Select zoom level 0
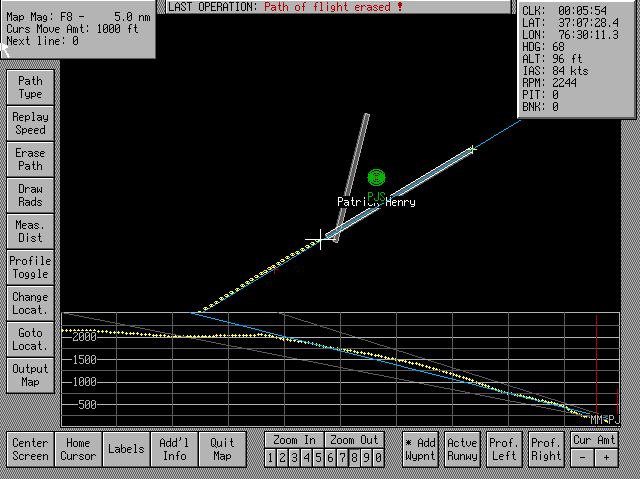Screen dimensions: 640x479 378,458
